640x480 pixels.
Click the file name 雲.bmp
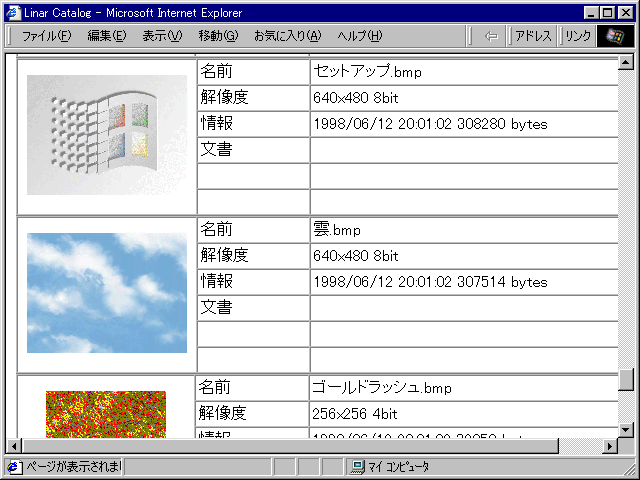tap(337, 229)
